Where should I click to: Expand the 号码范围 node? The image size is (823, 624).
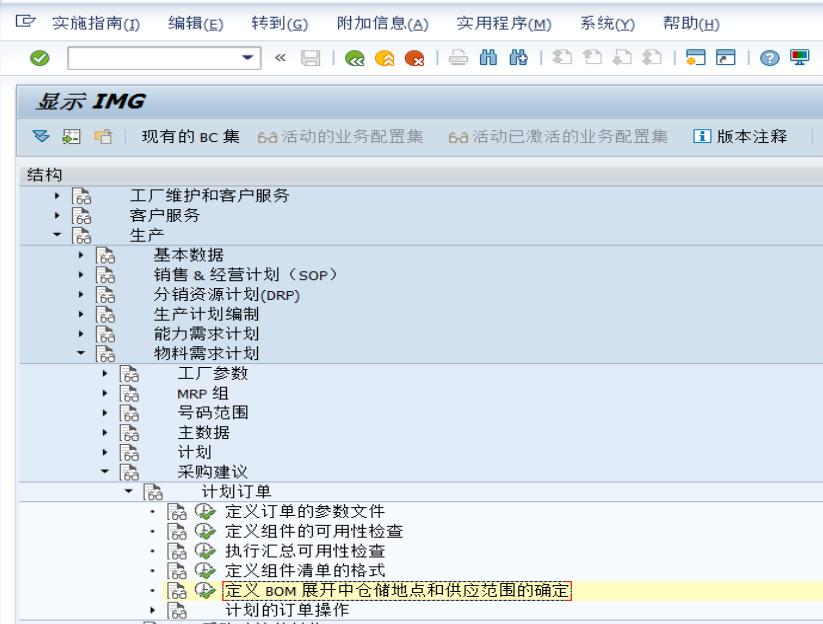pos(105,413)
